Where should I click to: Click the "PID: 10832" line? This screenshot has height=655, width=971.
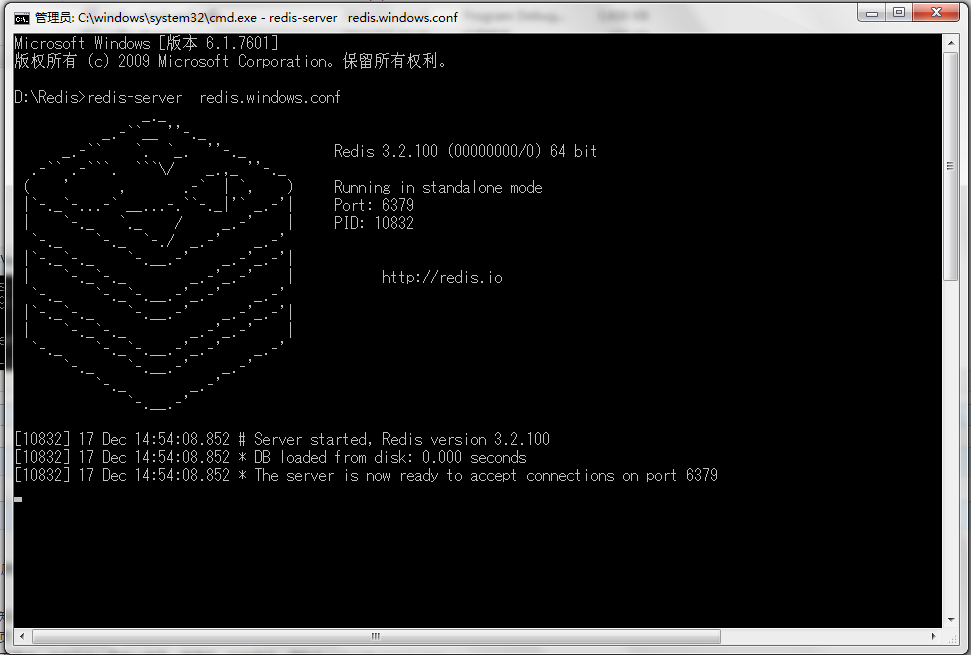[373, 223]
